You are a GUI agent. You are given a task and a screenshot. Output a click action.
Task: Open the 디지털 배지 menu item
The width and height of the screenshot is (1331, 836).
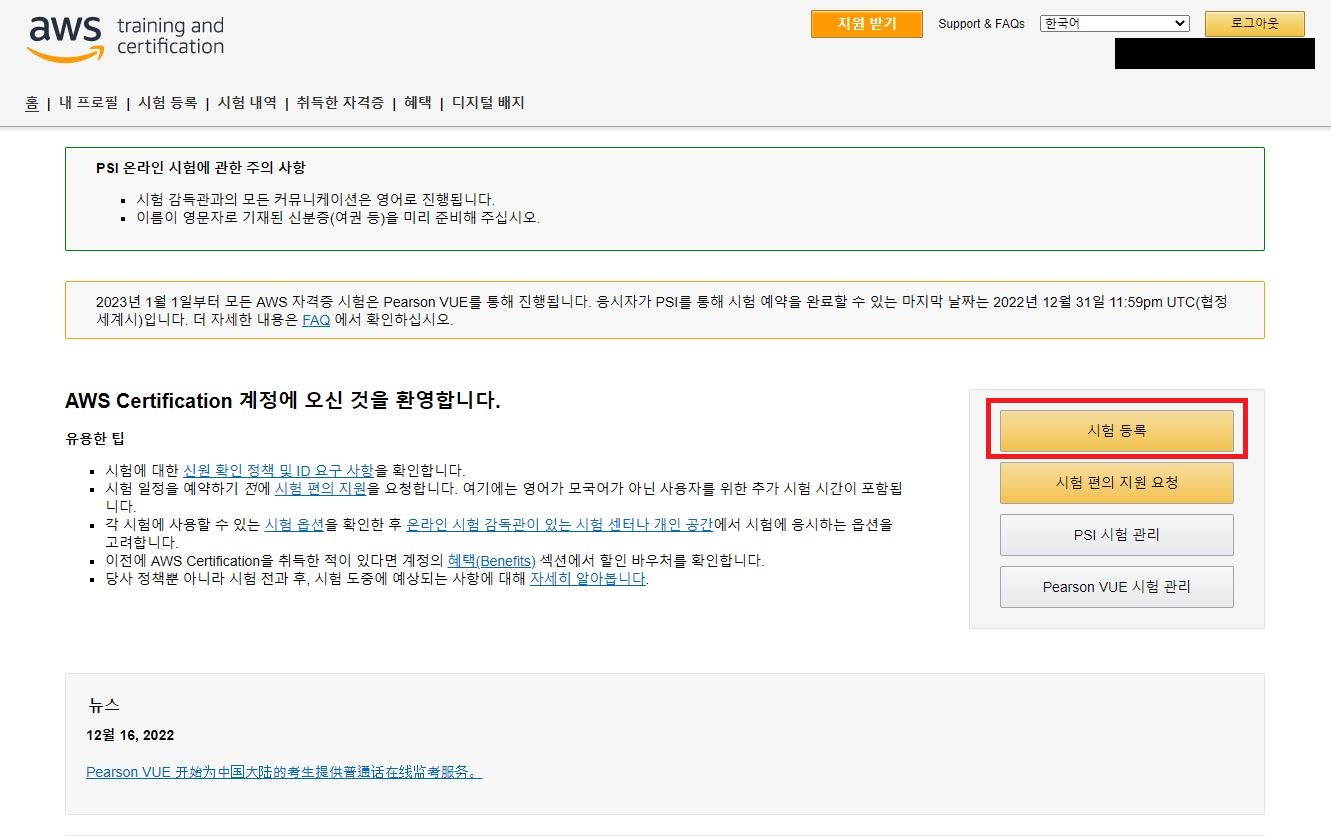(x=488, y=103)
